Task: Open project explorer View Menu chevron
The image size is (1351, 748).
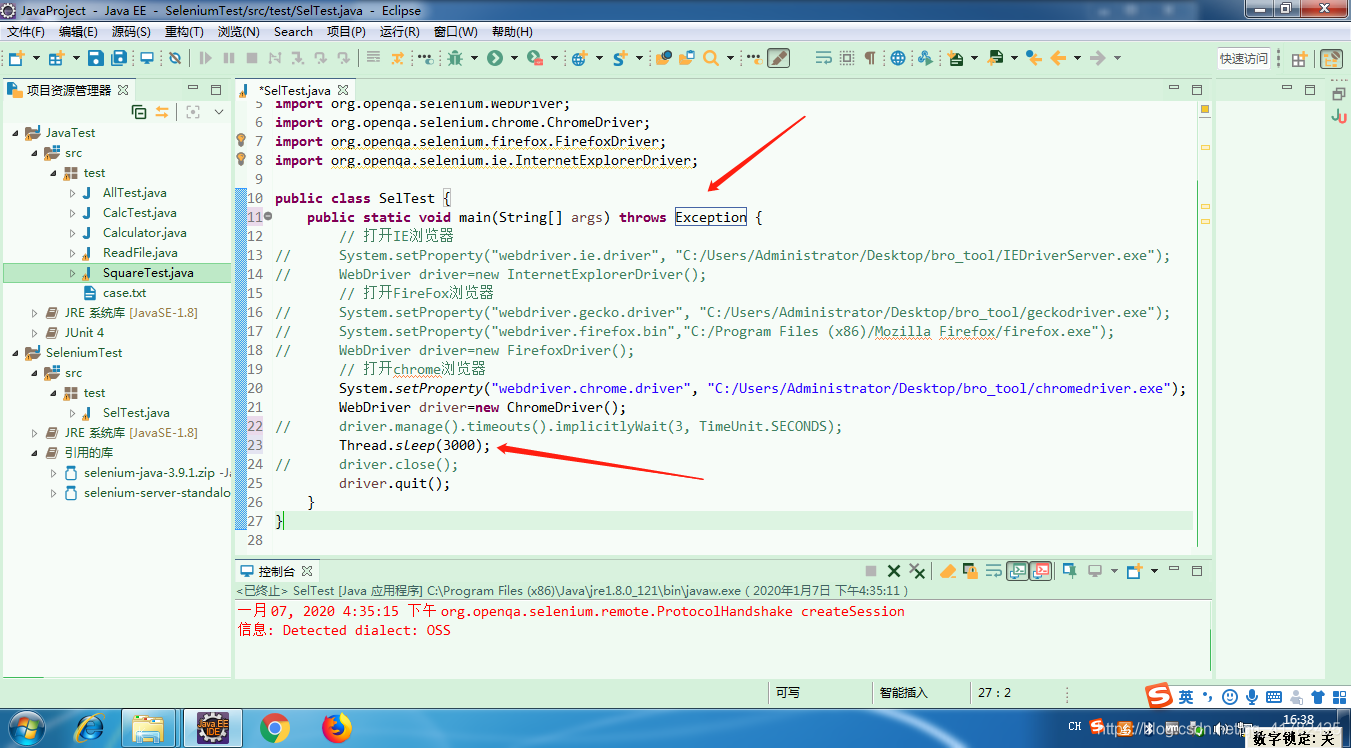Action: (x=220, y=112)
